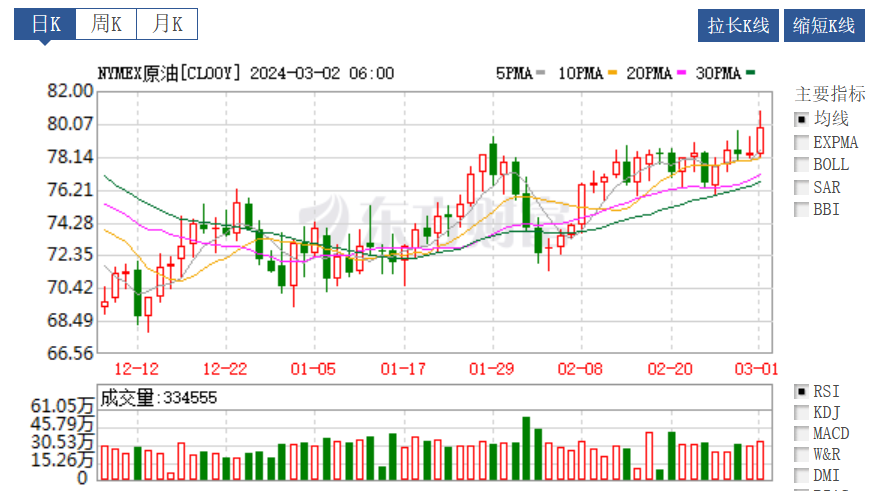Click the NYMEX原油[CL00Y] chart title
Viewport: 884px width, 491px height.
169,73
